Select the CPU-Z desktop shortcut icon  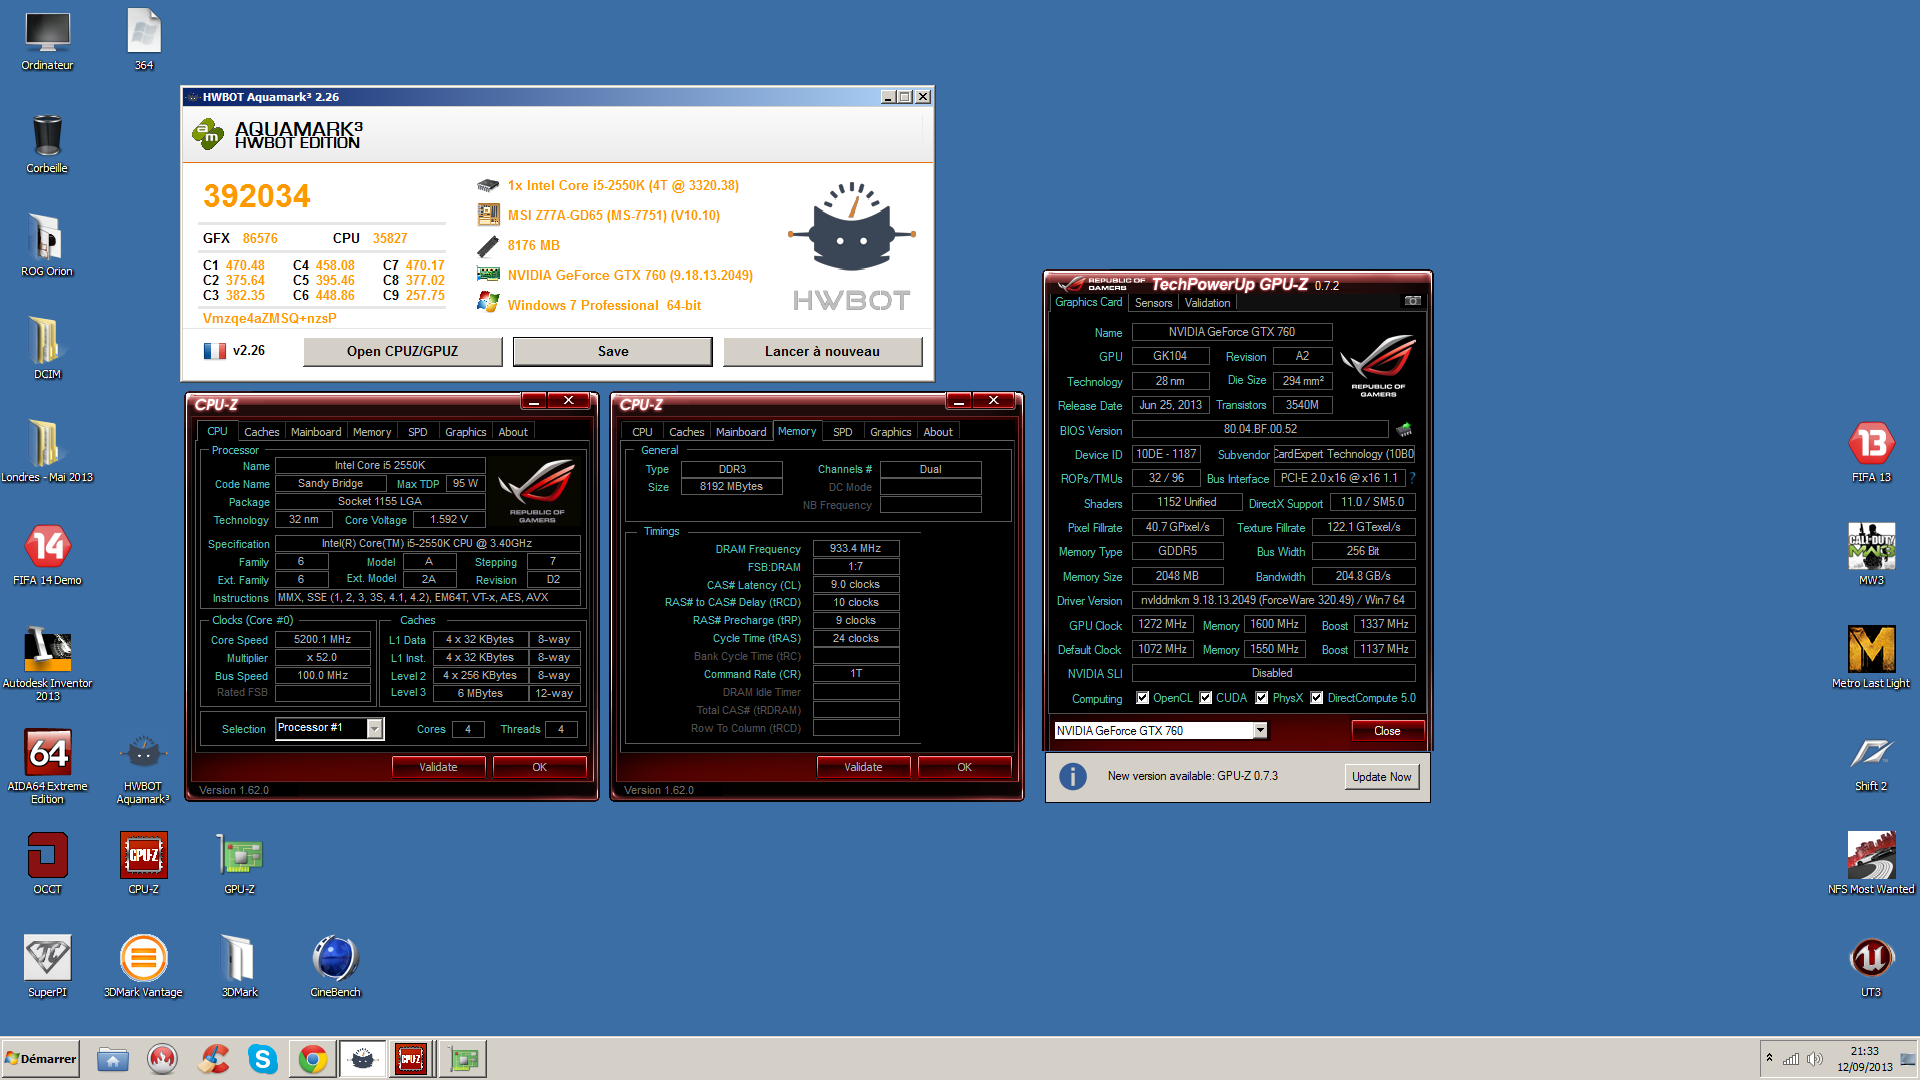(143, 862)
